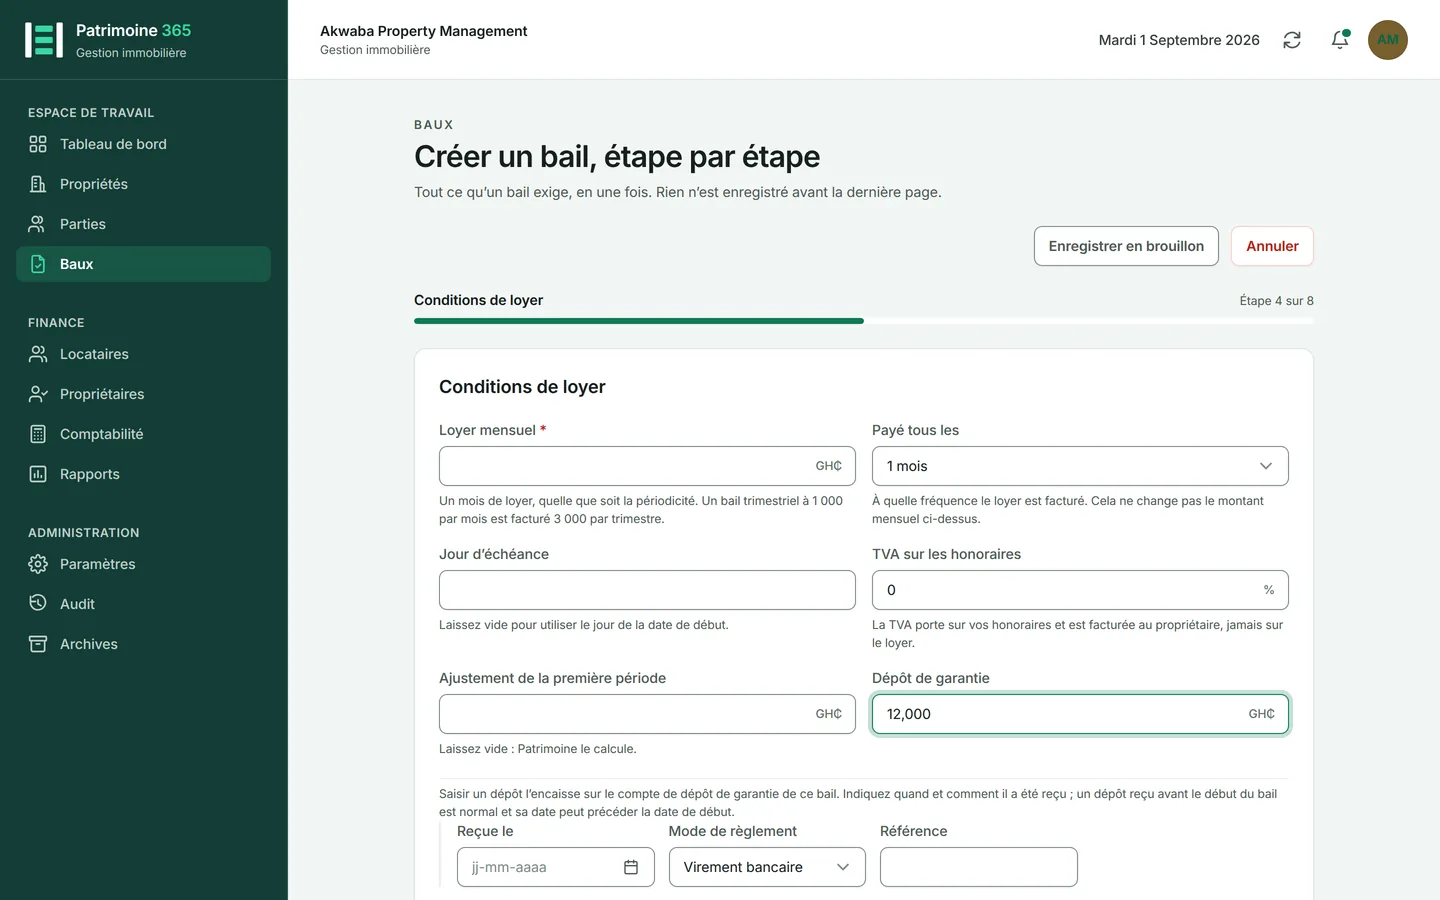Open Paramètres under Administration
Viewport: 1440px width, 900px height.
coord(143,564)
